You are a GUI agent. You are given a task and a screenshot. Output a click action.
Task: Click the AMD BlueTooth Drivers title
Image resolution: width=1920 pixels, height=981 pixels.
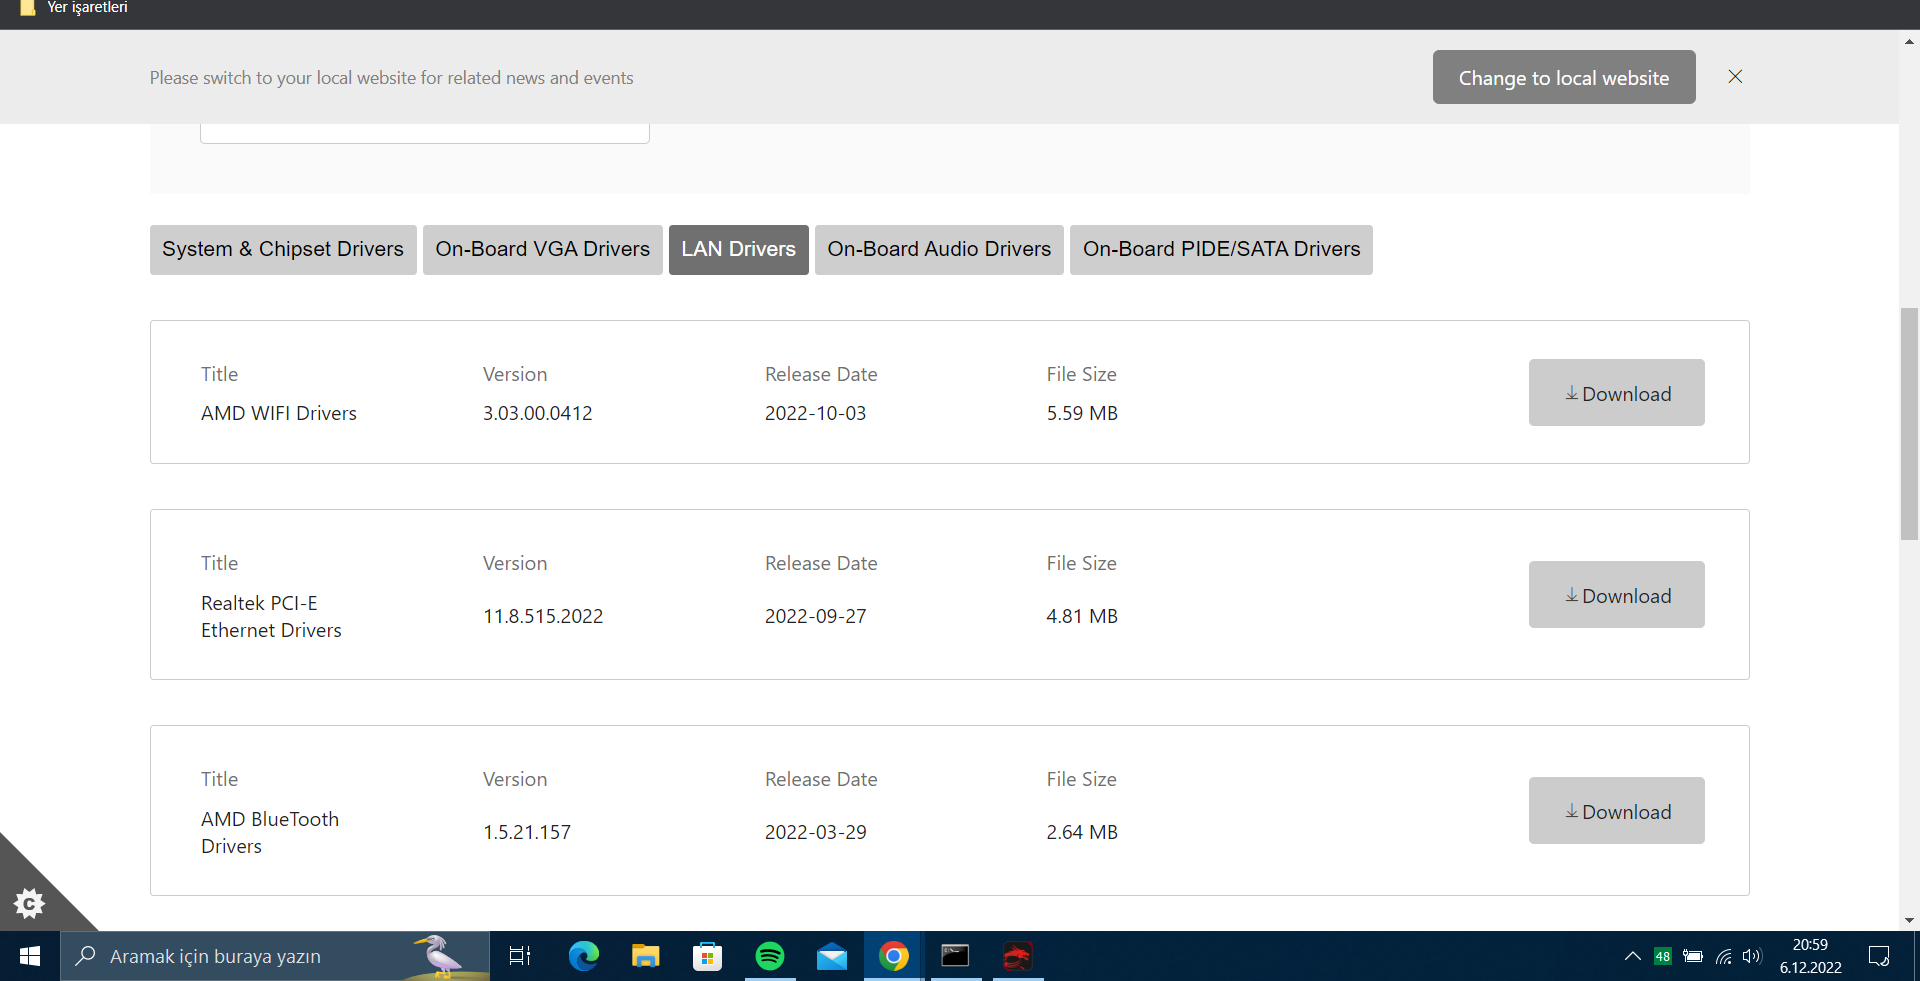(x=270, y=832)
